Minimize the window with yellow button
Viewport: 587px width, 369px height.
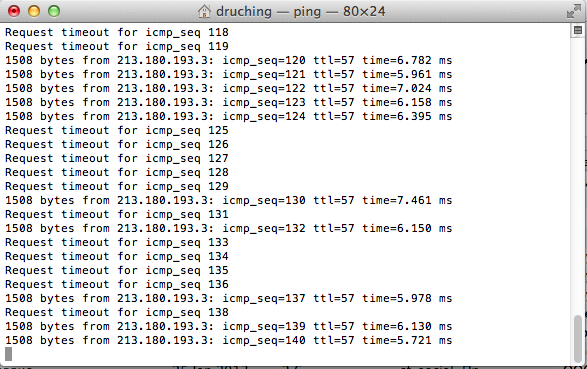pyautogui.click(x=34, y=11)
